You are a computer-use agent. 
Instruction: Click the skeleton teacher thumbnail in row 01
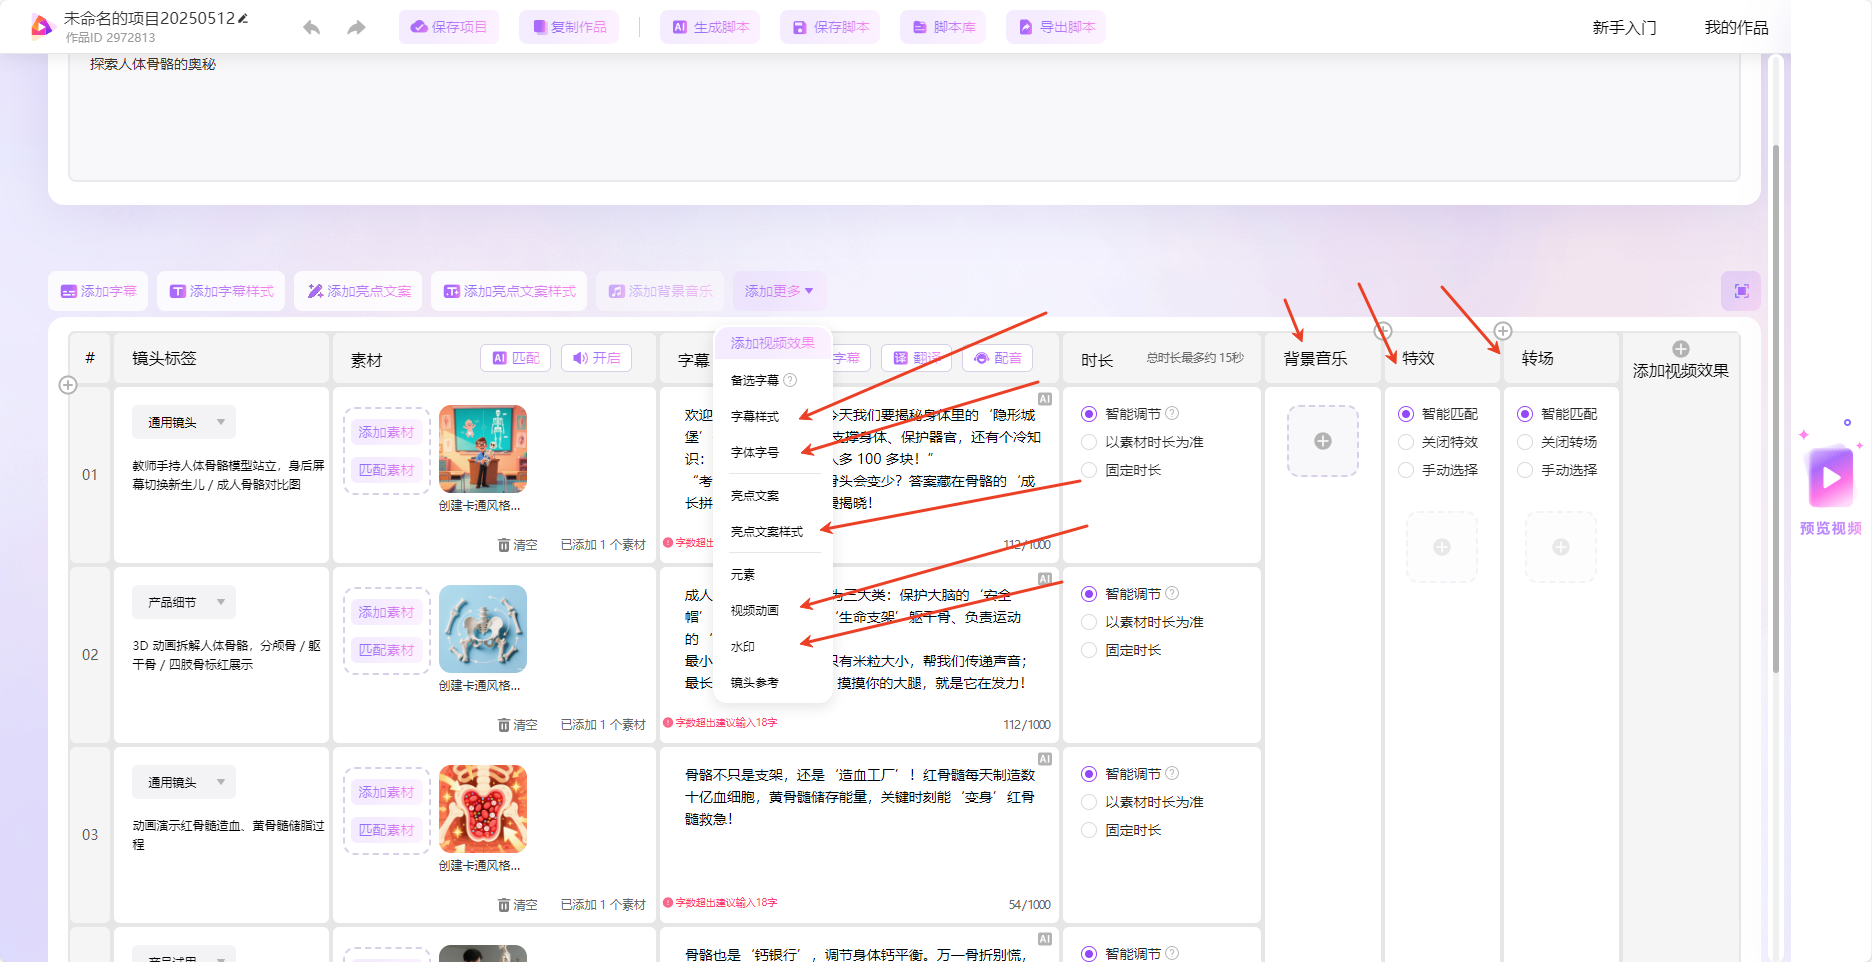(482, 449)
